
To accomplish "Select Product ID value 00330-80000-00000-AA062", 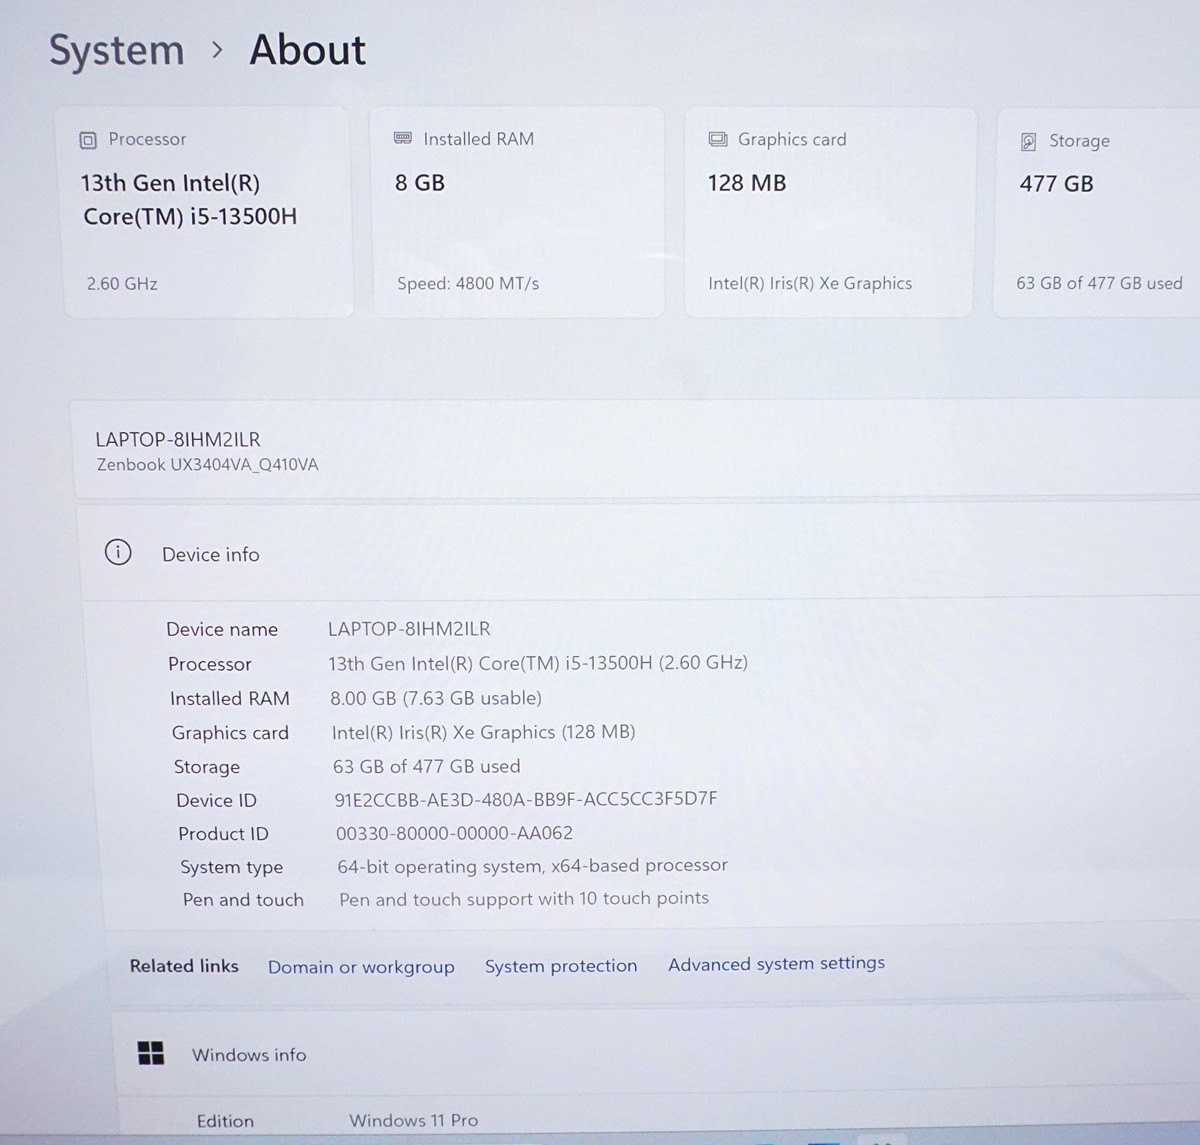I will click(x=454, y=833).
